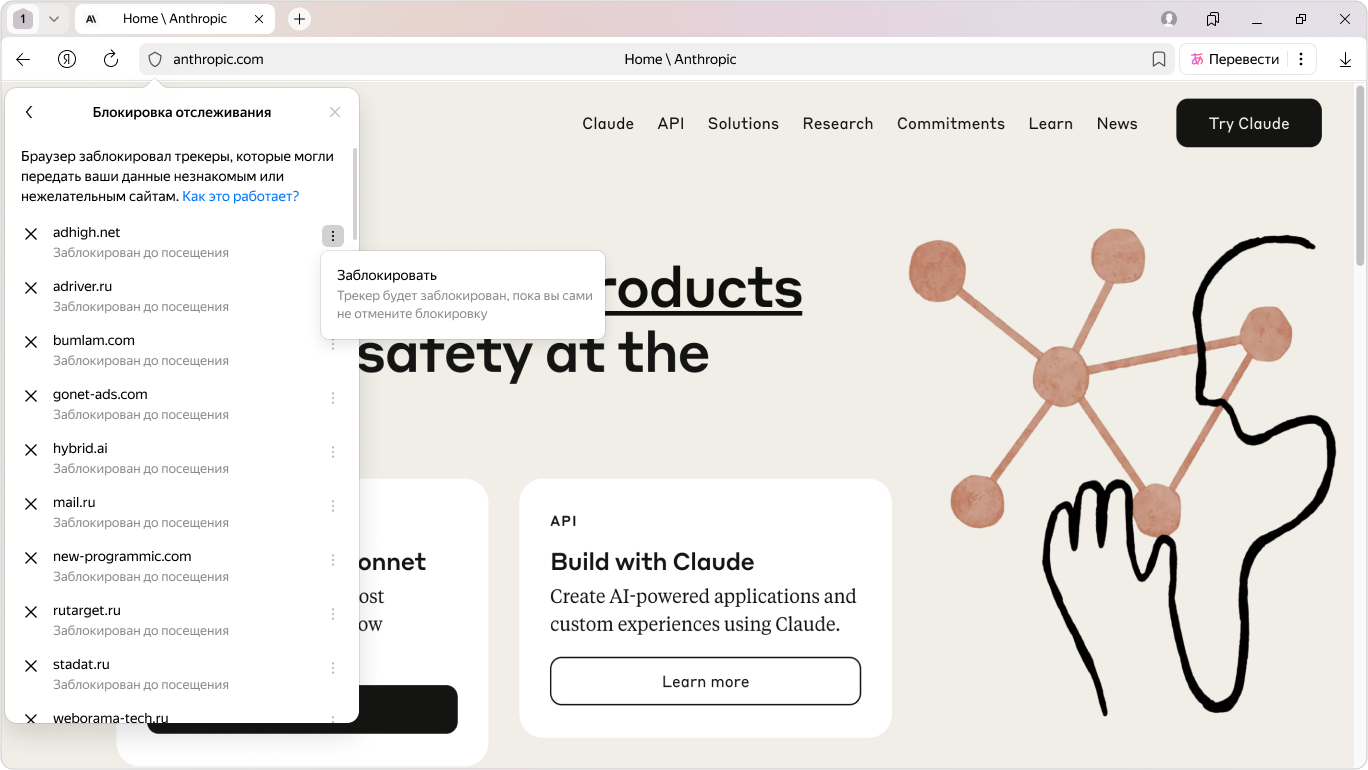The width and height of the screenshot is (1368, 770).
Task: Click the Try Claude button
Action: click(1248, 123)
